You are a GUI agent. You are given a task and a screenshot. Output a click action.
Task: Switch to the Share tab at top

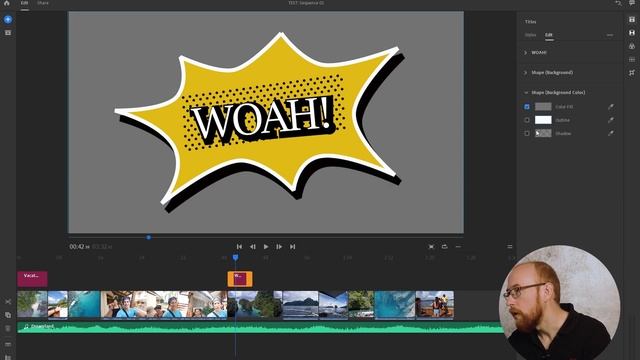point(42,3)
